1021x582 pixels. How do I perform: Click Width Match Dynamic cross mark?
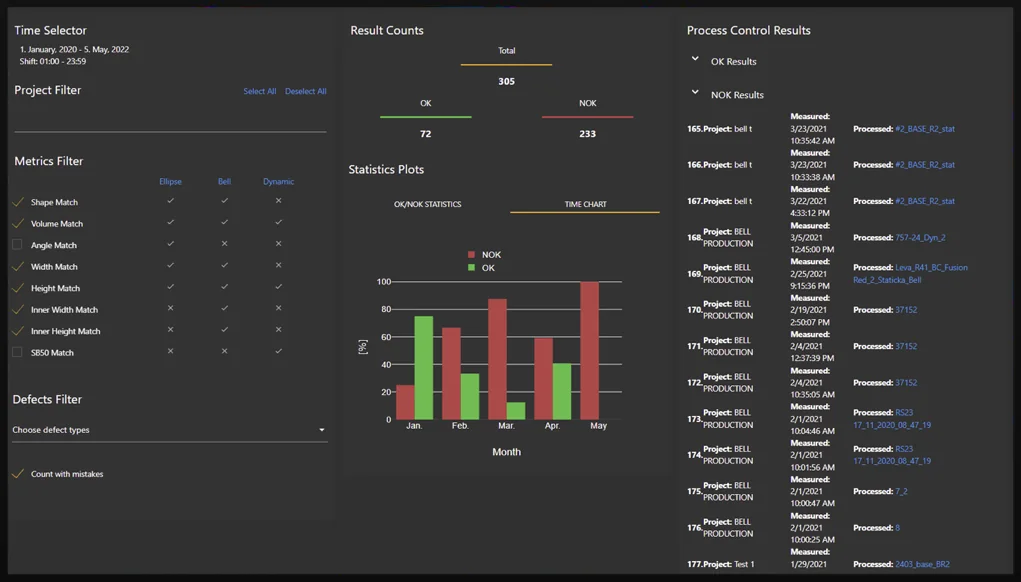click(x=278, y=265)
